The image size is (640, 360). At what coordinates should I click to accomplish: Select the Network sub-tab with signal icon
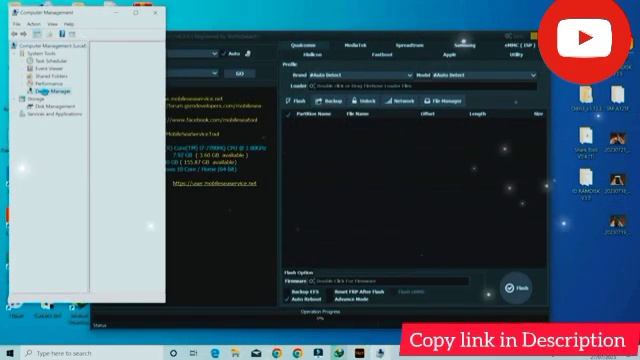click(400, 101)
